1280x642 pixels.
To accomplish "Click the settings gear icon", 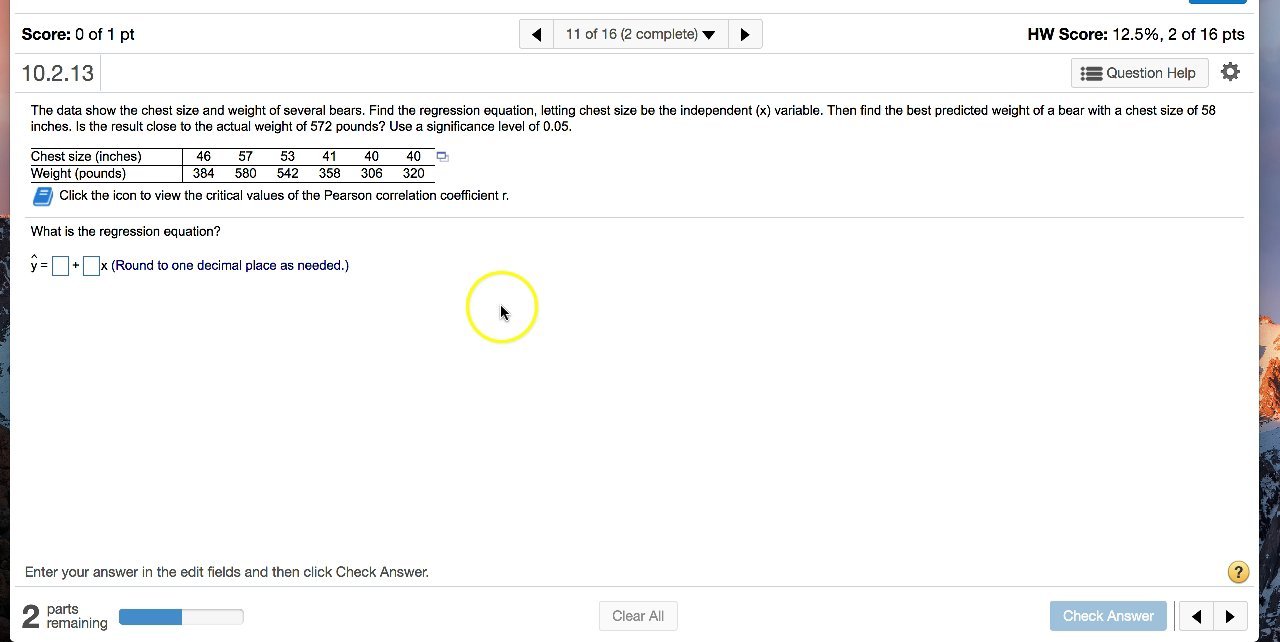I will pos(1230,71).
